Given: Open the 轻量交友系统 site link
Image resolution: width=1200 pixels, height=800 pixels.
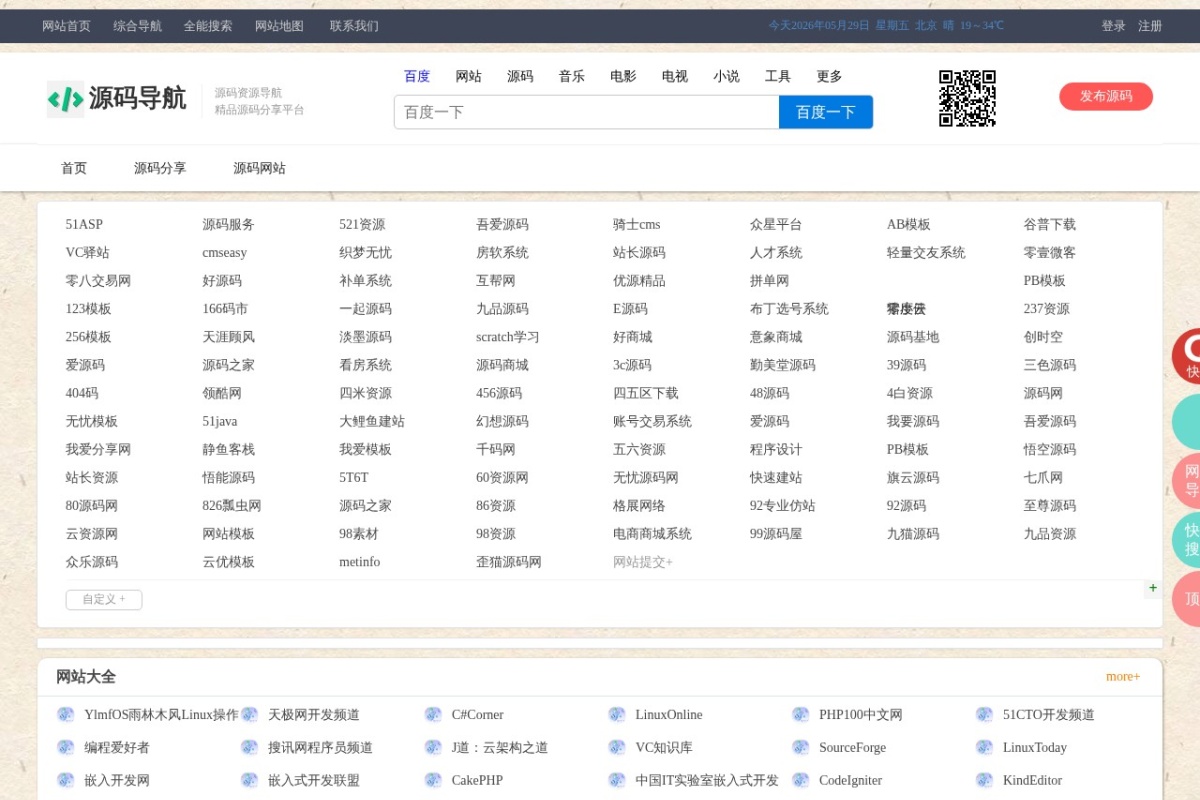Looking at the screenshot, I should (x=926, y=253).
